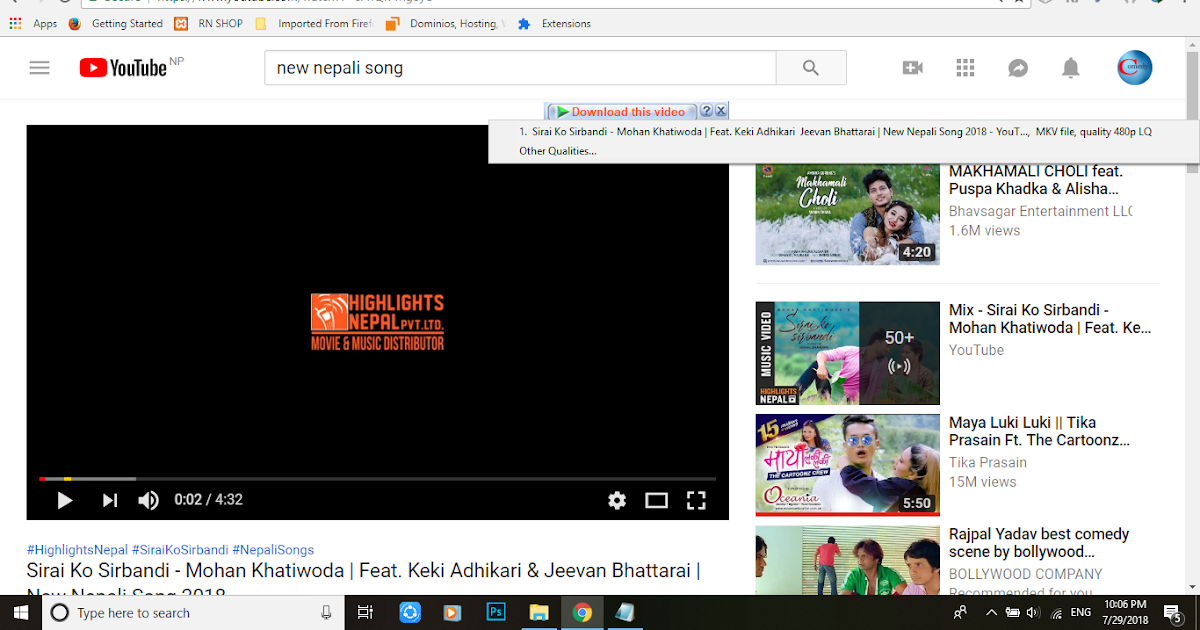Open Task View on the taskbar
Screen dimensions: 1200x630
[365, 613]
